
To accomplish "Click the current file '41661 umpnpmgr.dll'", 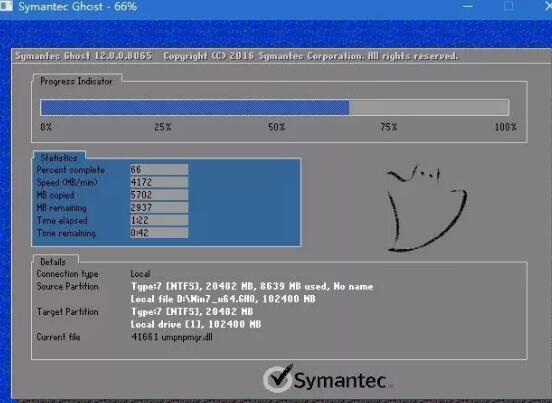I will [x=172, y=337].
